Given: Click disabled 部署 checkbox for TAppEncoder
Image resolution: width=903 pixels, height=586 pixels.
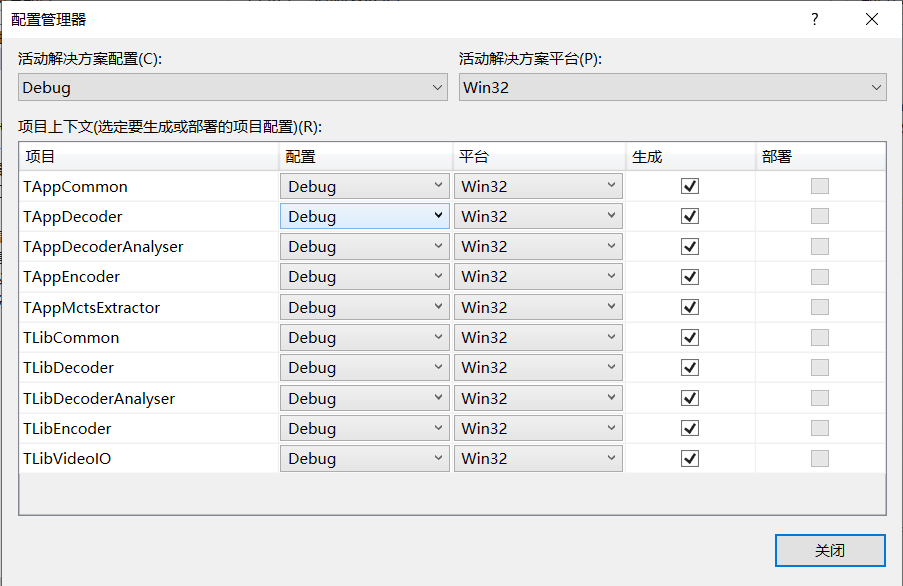Looking at the screenshot, I should [819, 277].
